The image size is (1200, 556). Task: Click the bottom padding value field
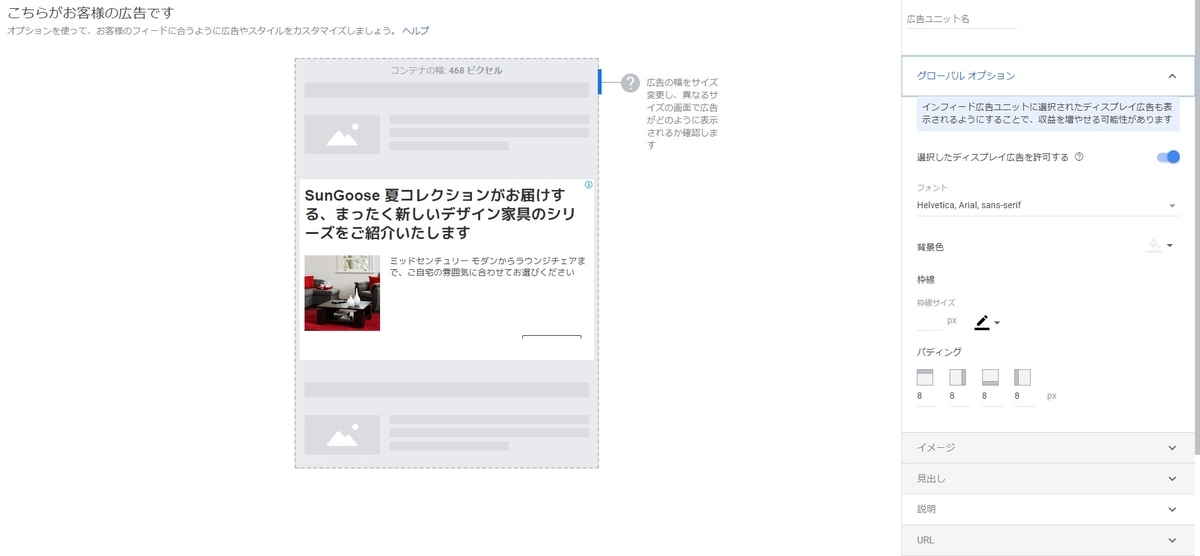(990, 397)
